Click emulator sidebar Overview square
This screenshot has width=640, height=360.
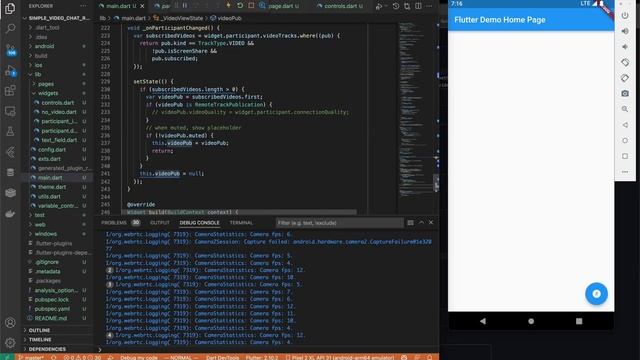click(625, 156)
